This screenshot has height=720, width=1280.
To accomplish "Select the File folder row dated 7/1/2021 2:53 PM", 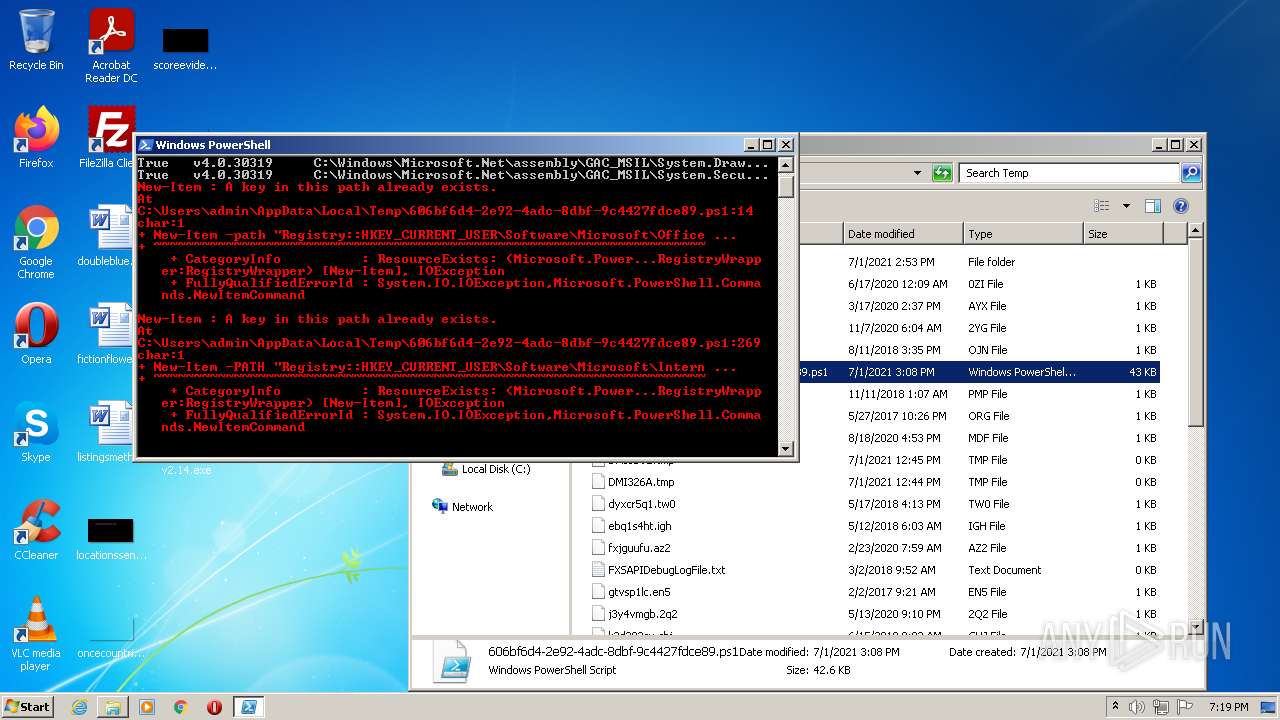I will (979, 262).
